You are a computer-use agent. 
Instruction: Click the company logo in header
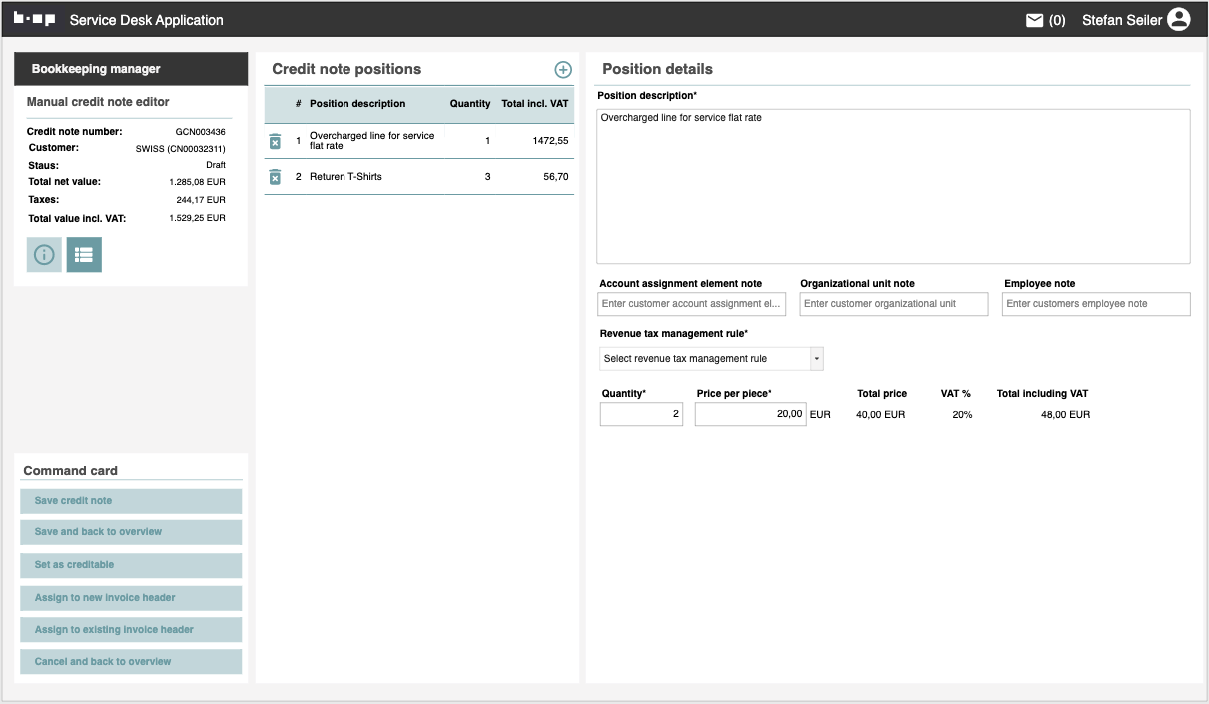(x=34, y=20)
